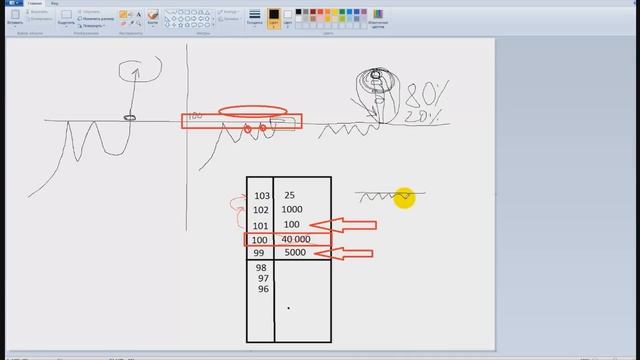Choose the Oval callout shape
Screen dimensions: 640x360
pos(200,25)
